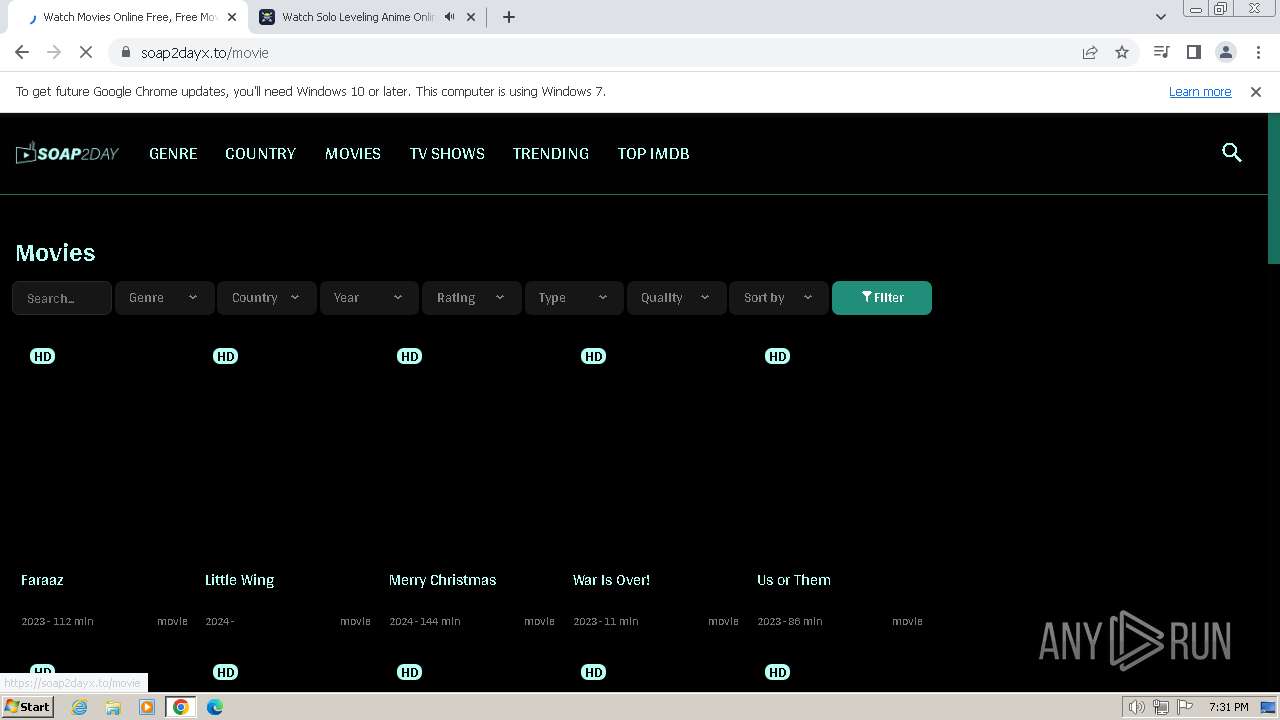Viewport: 1280px width, 720px height.
Task: Open TOP IMDB page
Action: pos(653,153)
